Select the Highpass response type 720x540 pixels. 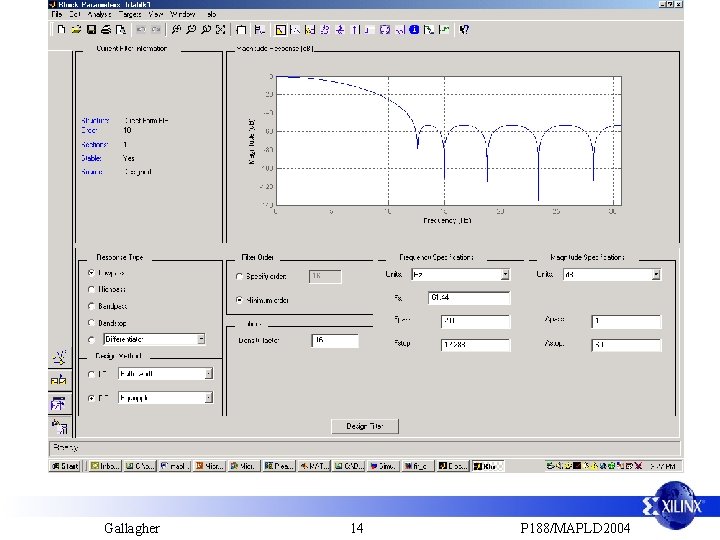tap(93, 290)
